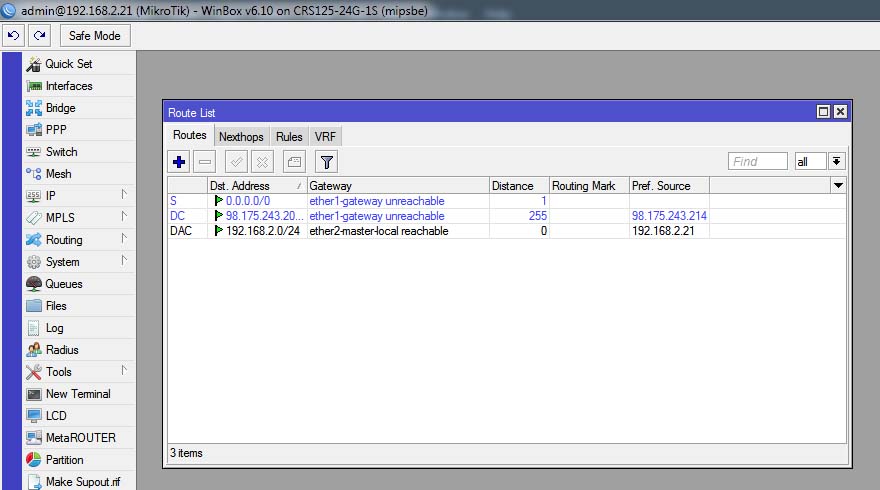The width and height of the screenshot is (880, 490).
Task: Open the Switch section
Action: (79, 152)
